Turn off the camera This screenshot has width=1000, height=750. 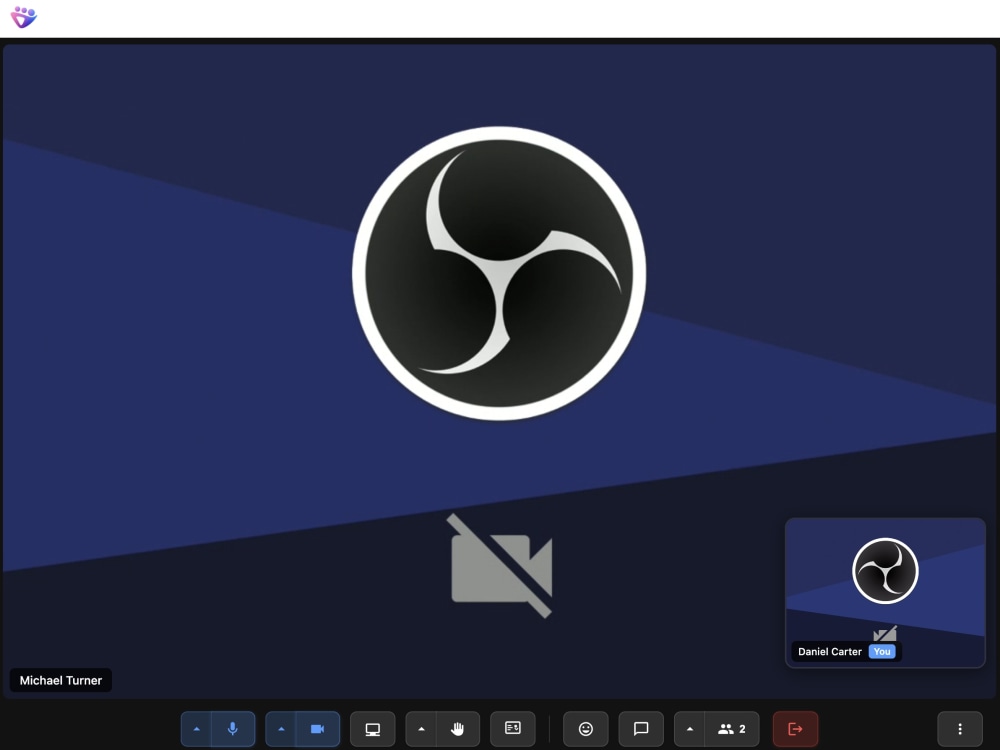pos(317,728)
